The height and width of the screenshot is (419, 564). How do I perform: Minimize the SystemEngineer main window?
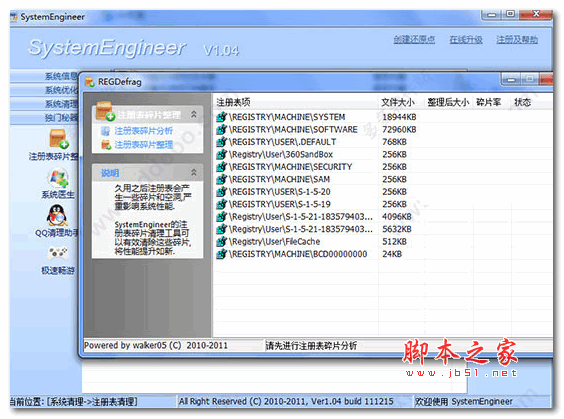click(491, 14)
